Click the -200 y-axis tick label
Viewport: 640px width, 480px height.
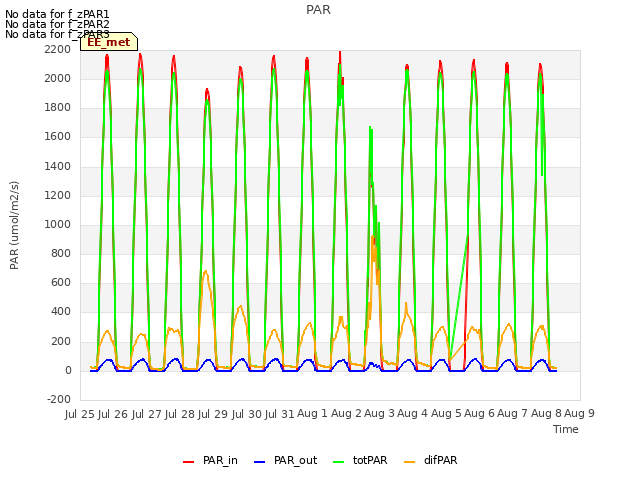tap(59, 400)
